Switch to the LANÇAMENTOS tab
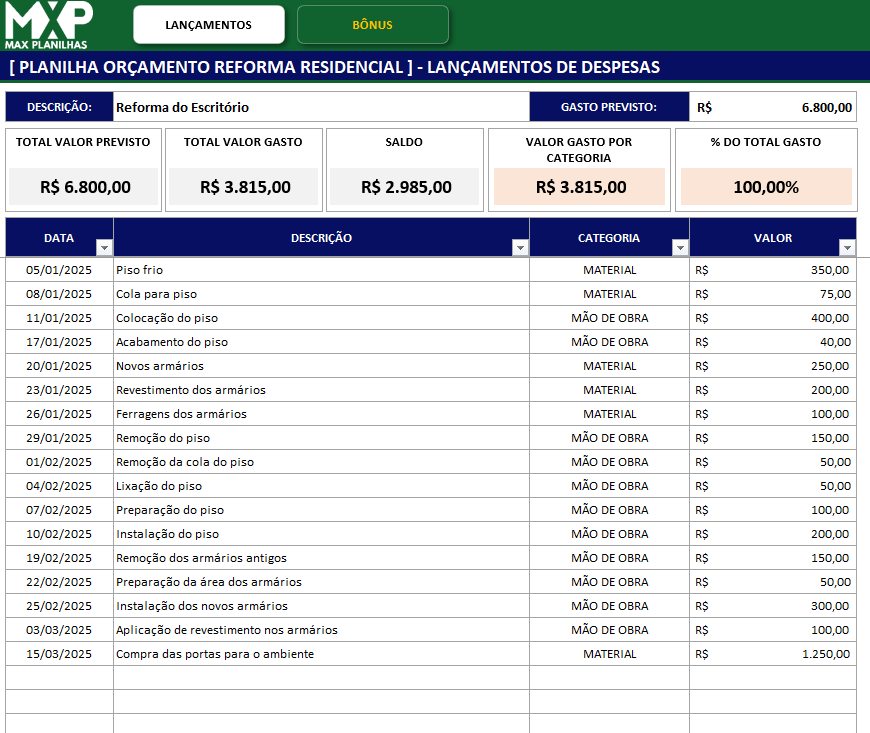The width and height of the screenshot is (870, 733). pyautogui.click(x=207, y=22)
